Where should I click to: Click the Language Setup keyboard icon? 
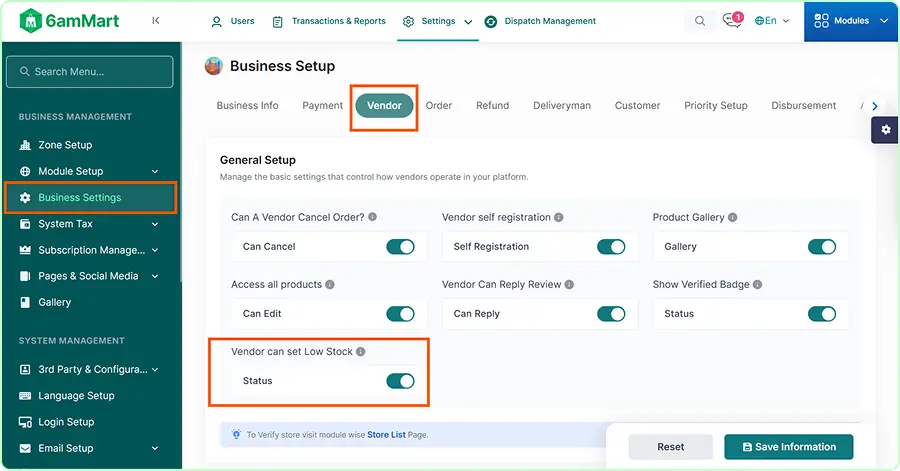pos(25,396)
